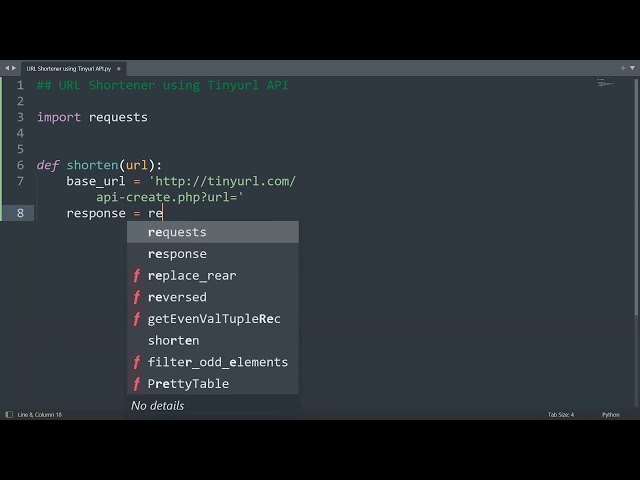Click function icon beside replace_rear
Screen dimensions: 640x480
point(137,276)
